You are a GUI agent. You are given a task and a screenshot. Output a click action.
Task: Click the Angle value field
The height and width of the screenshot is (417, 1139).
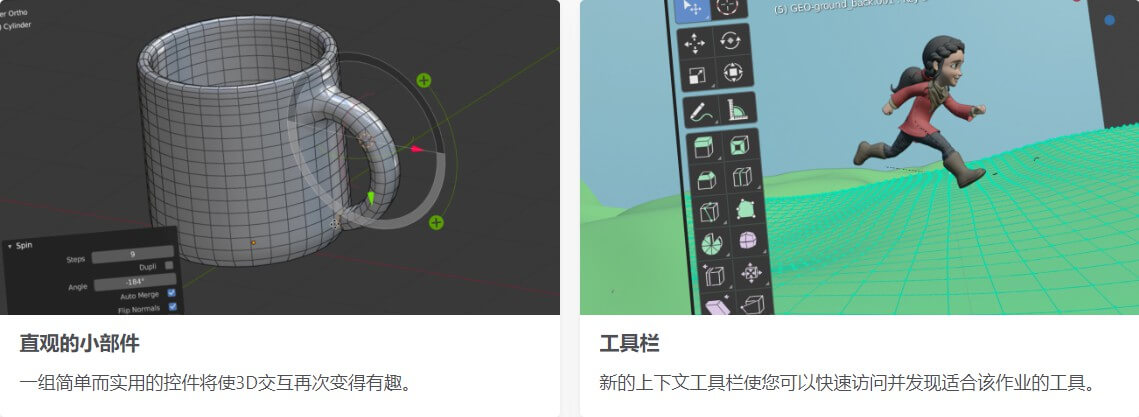click(134, 281)
